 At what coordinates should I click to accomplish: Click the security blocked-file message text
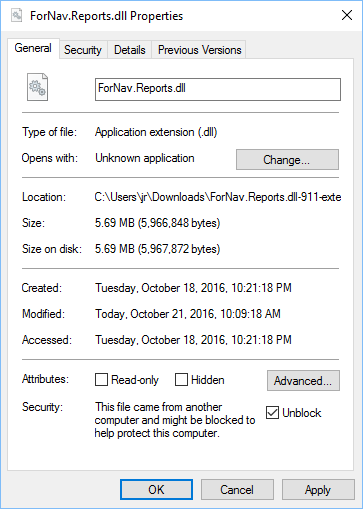[175, 420]
